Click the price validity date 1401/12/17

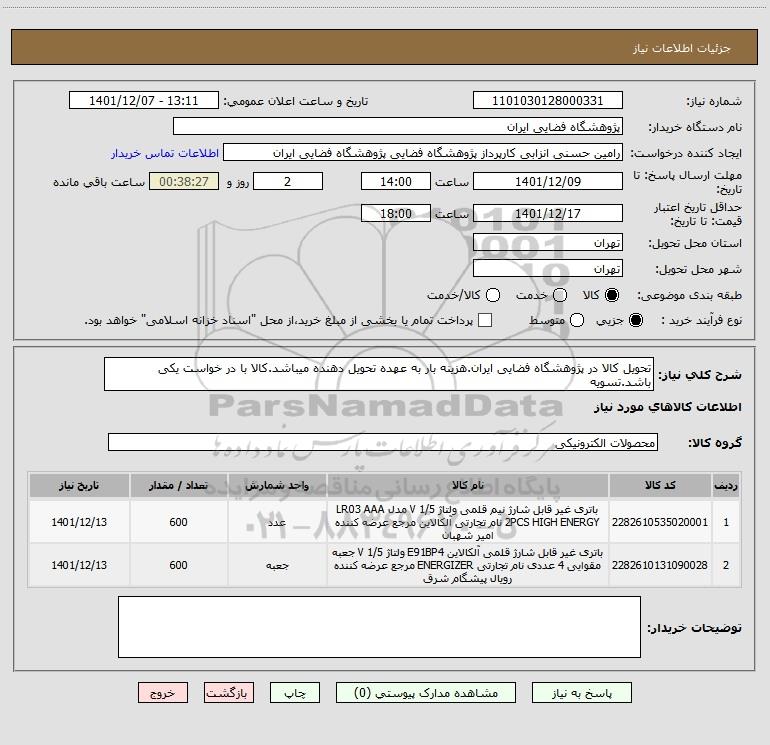pyautogui.click(x=548, y=213)
